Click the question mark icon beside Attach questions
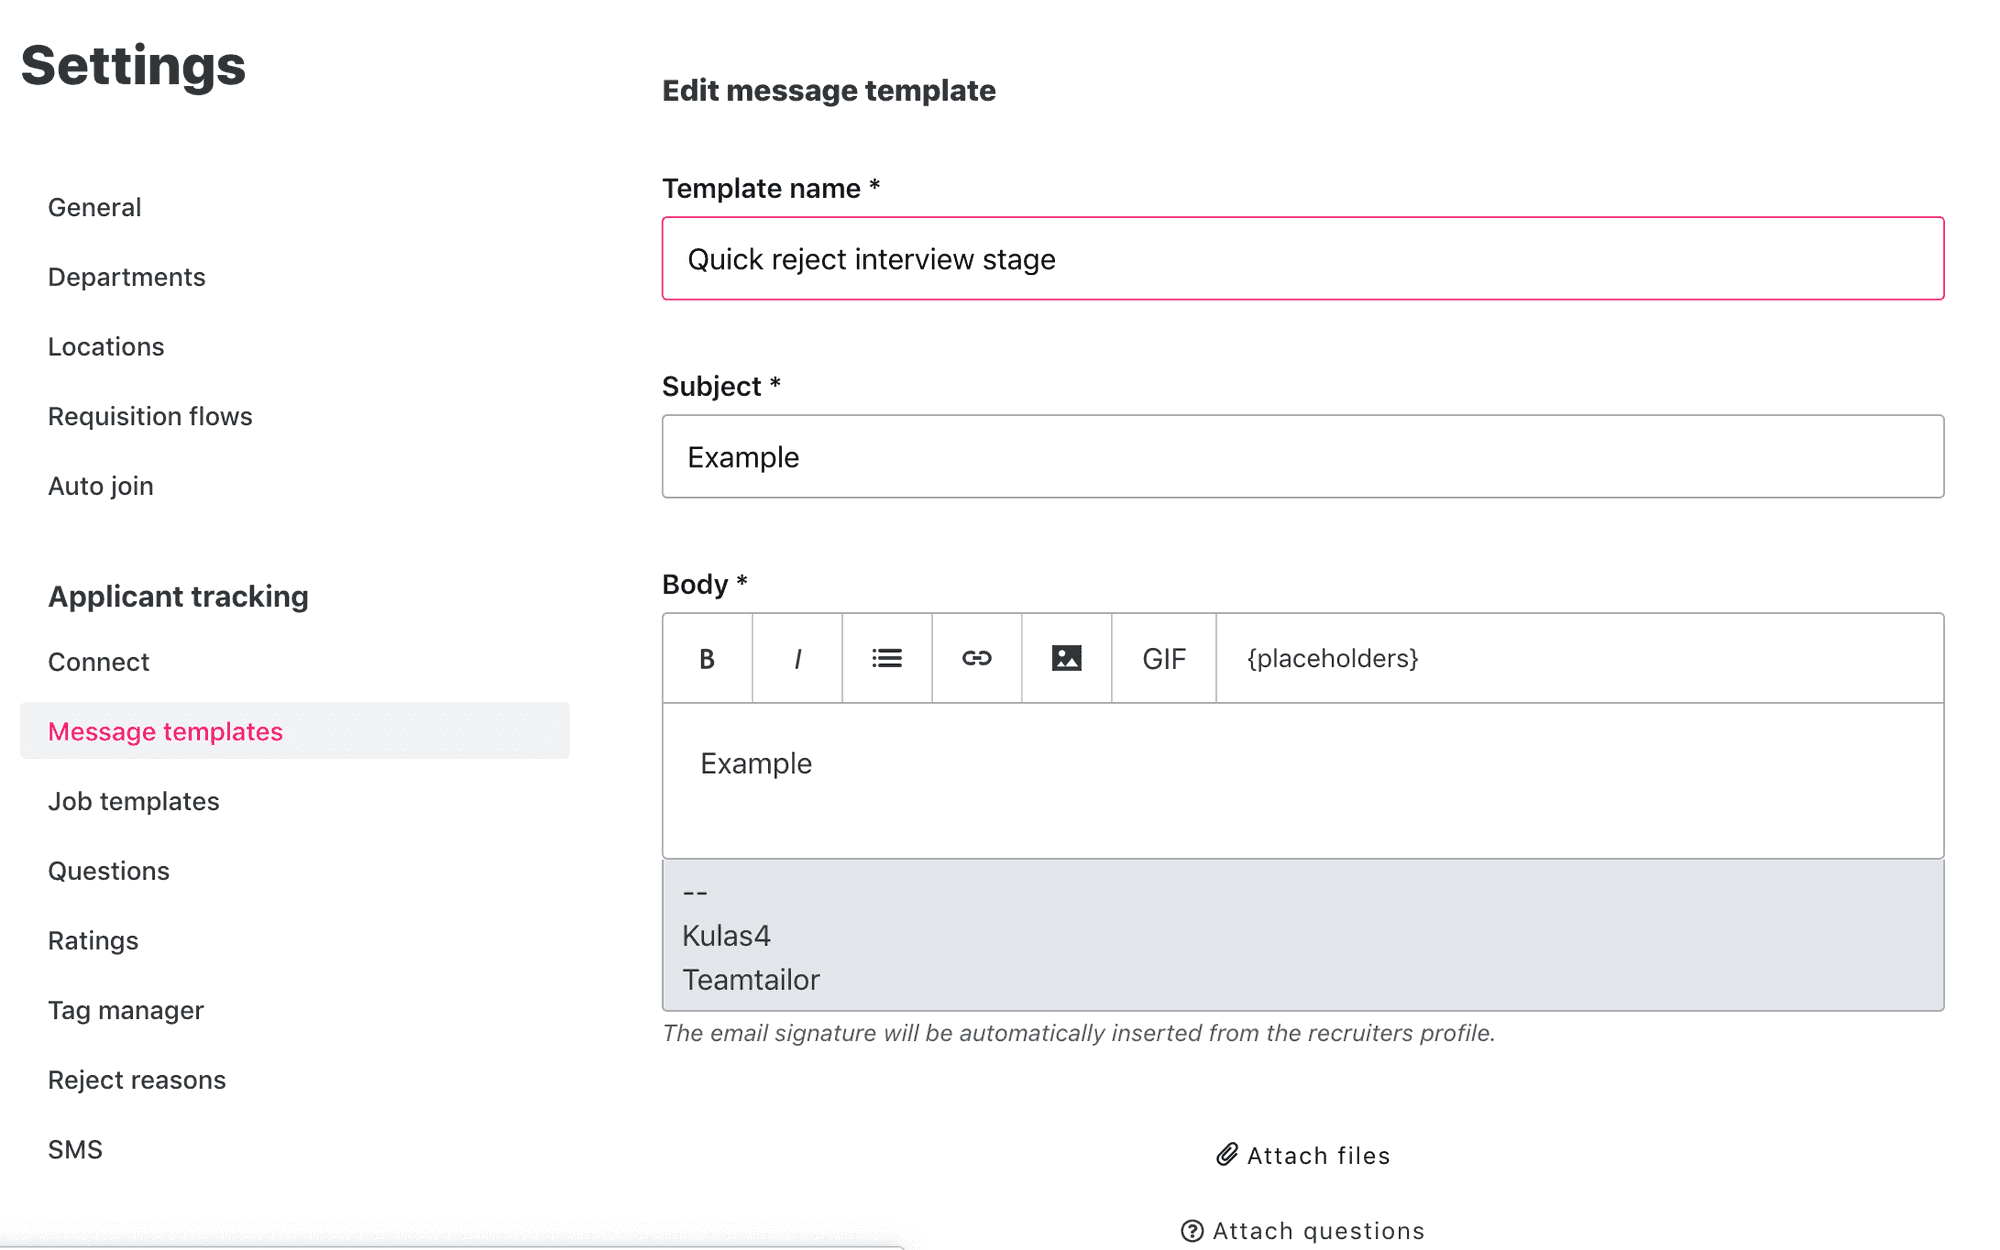2000x1250 pixels. [x=1192, y=1231]
